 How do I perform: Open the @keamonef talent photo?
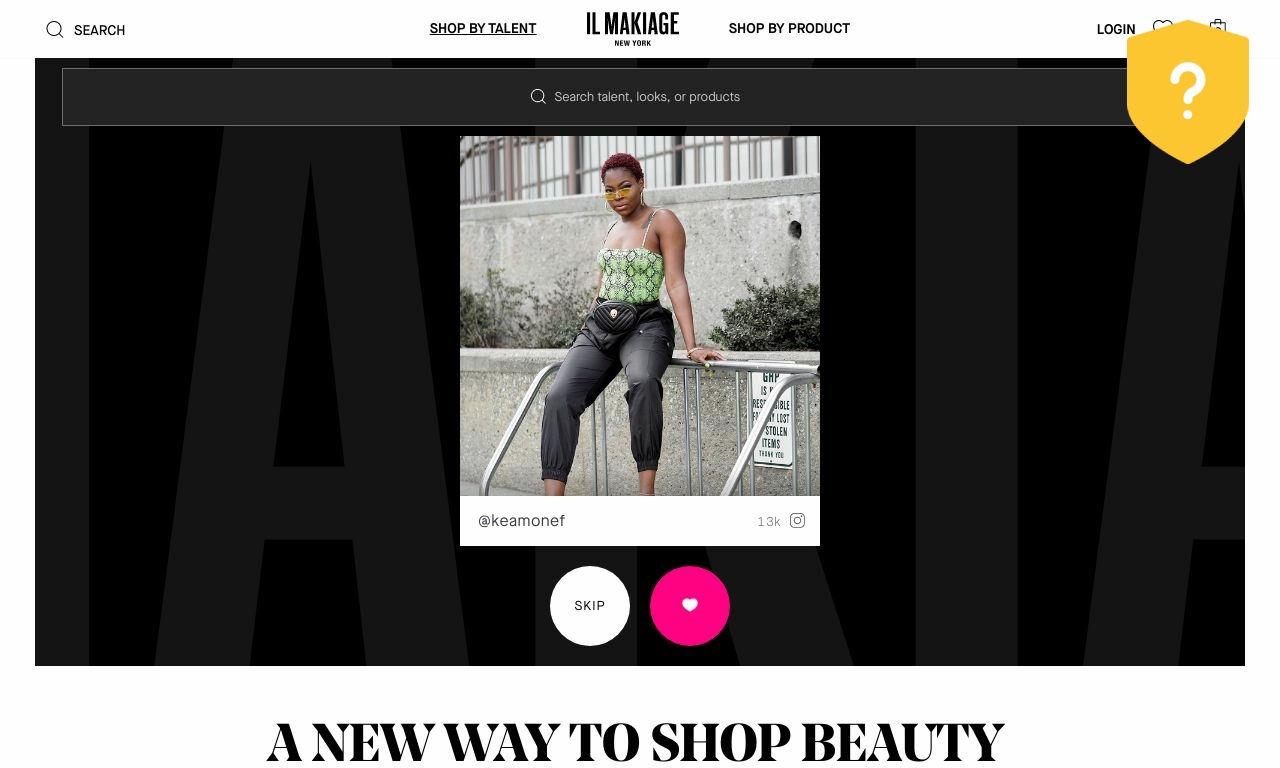(640, 316)
